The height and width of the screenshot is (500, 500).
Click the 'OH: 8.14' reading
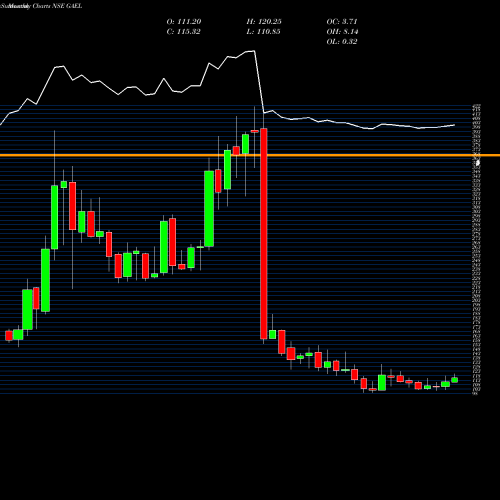(342, 32)
